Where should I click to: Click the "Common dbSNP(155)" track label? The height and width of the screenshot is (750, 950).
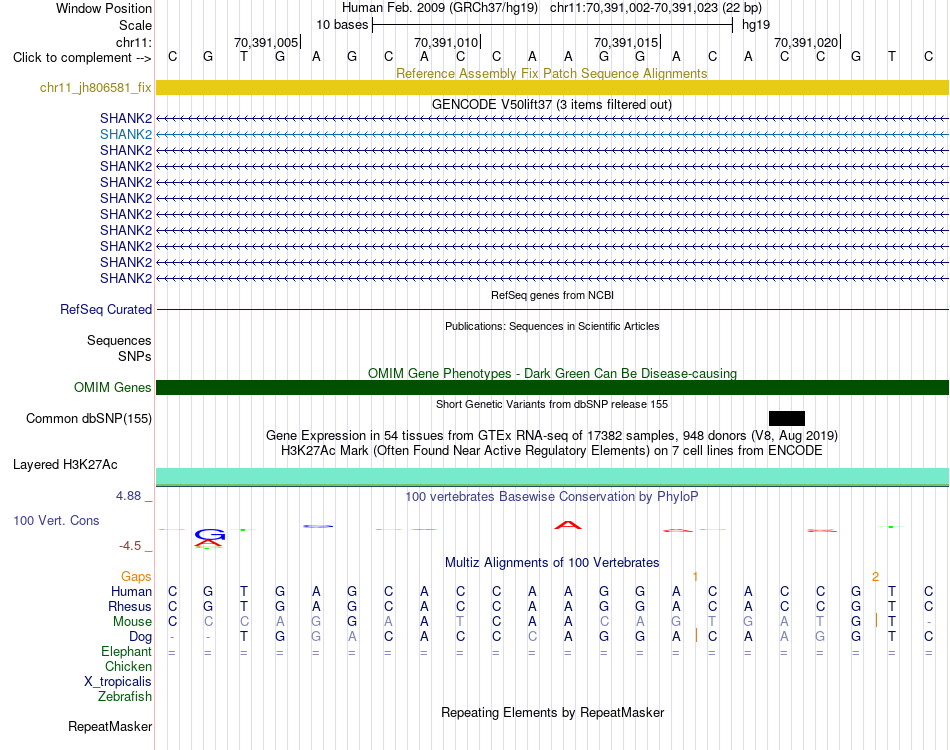pyautogui.click(x=89, y=419)
